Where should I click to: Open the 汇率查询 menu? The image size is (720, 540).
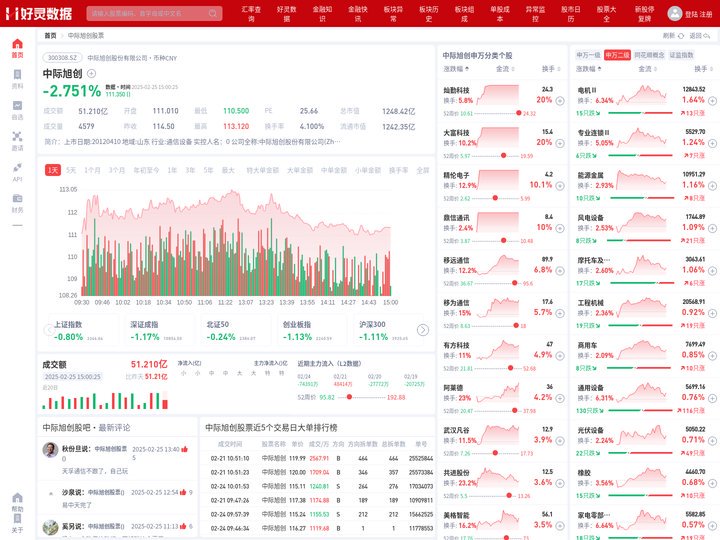[x=251, y=14]
